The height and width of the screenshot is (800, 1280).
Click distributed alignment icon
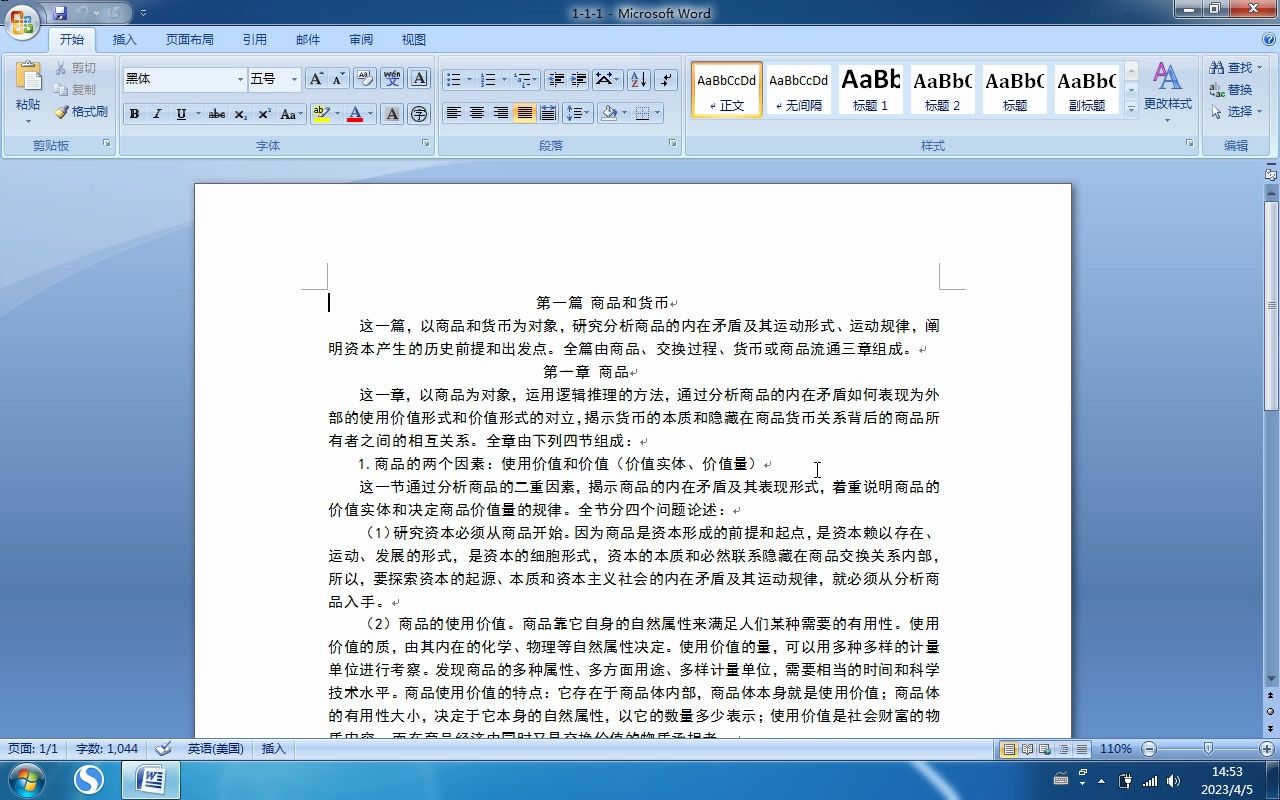[548, 113]
